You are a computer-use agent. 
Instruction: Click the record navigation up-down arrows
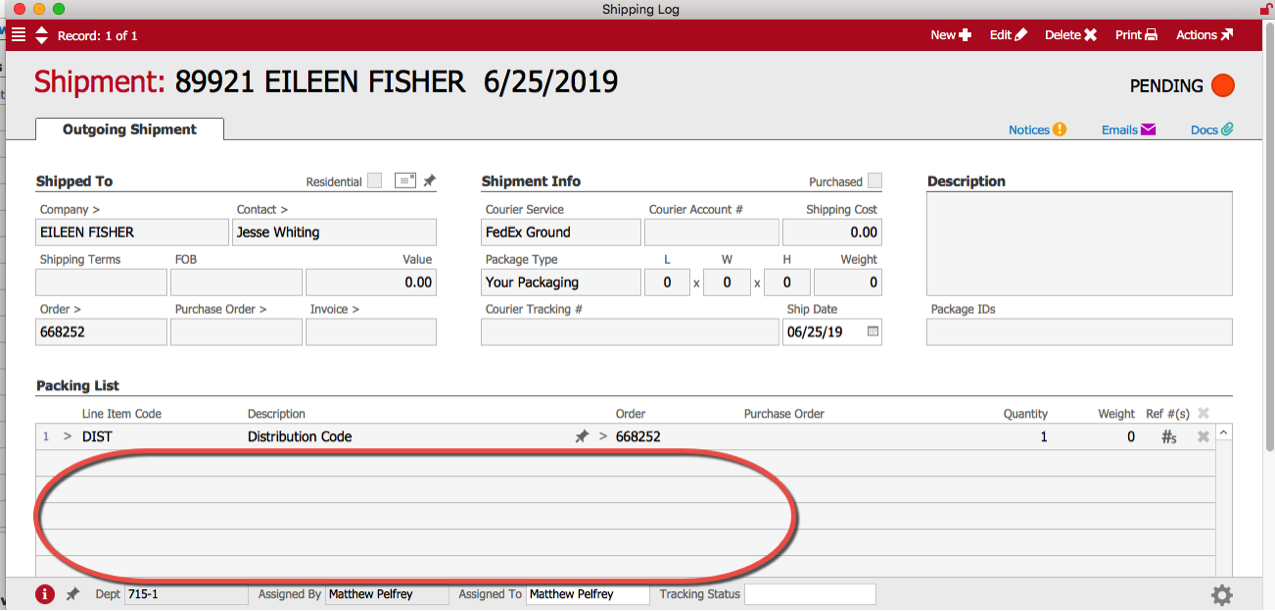[x=41, y=35]
